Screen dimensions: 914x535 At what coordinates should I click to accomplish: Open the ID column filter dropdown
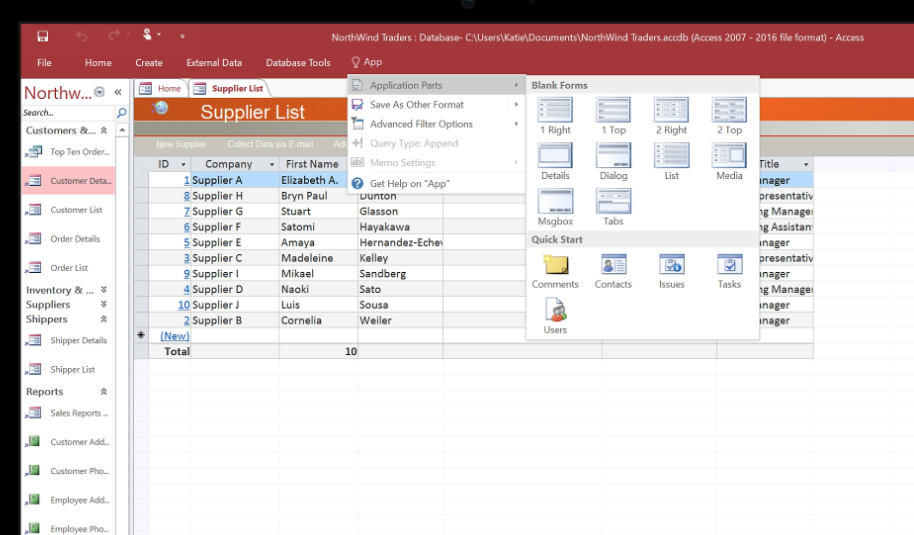click(183, 164)
